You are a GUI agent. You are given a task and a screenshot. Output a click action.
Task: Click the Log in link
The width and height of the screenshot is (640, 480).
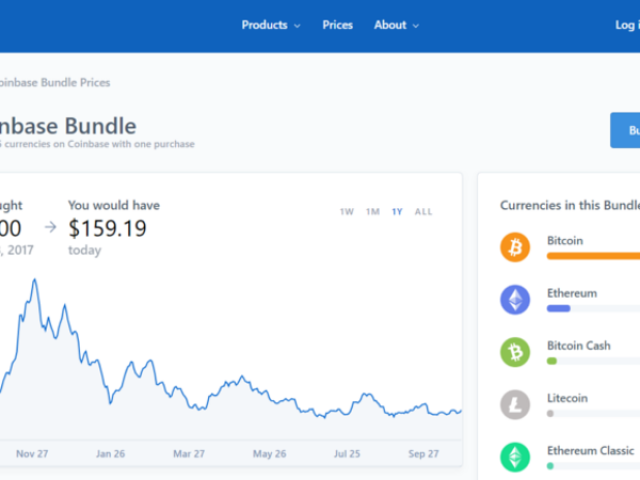[627, 25]
